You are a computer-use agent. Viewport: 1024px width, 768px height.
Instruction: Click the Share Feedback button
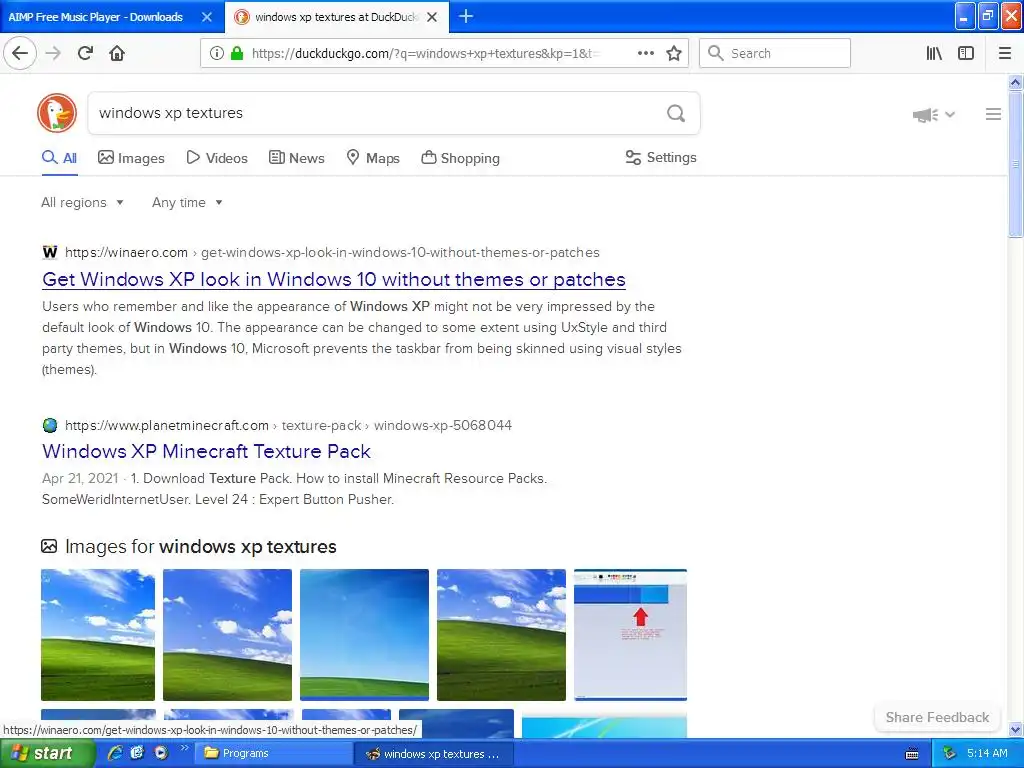[937, 717]
